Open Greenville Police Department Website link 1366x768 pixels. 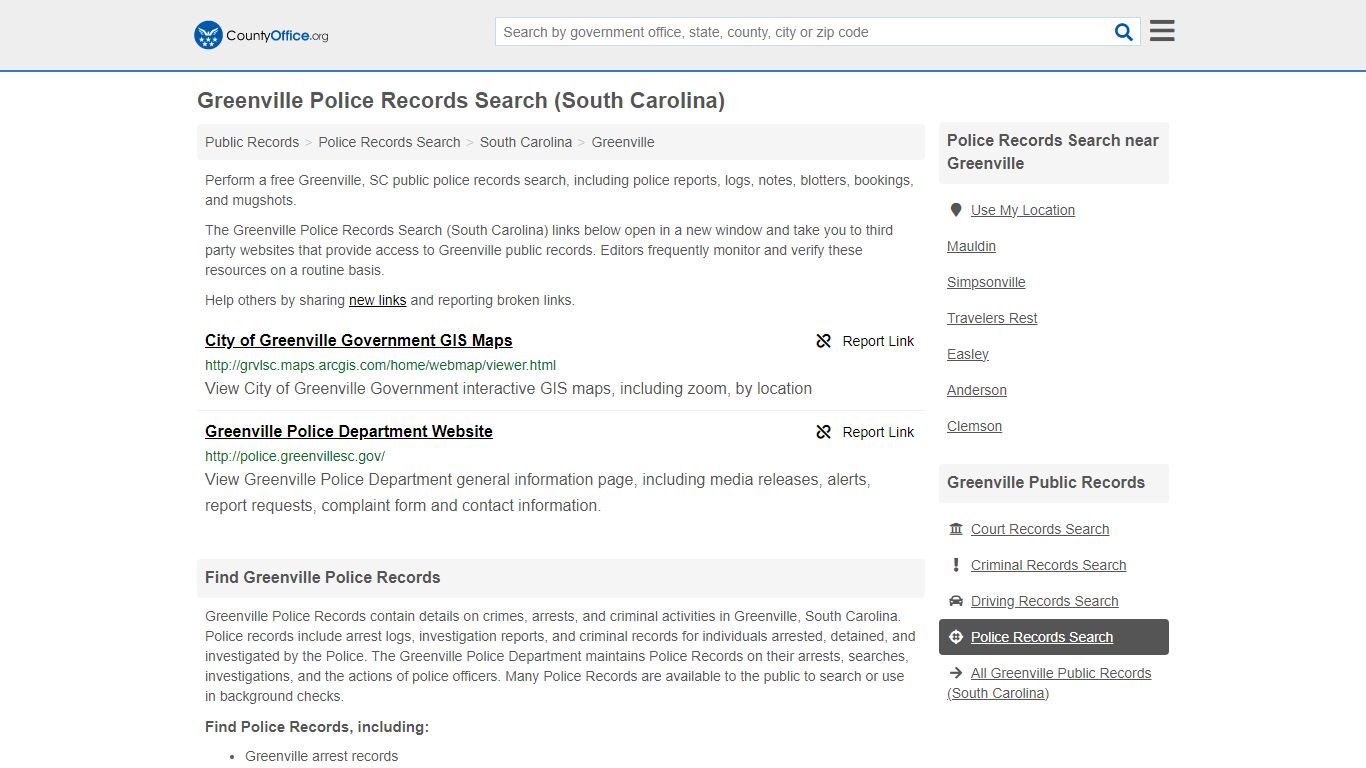point(349,431)
